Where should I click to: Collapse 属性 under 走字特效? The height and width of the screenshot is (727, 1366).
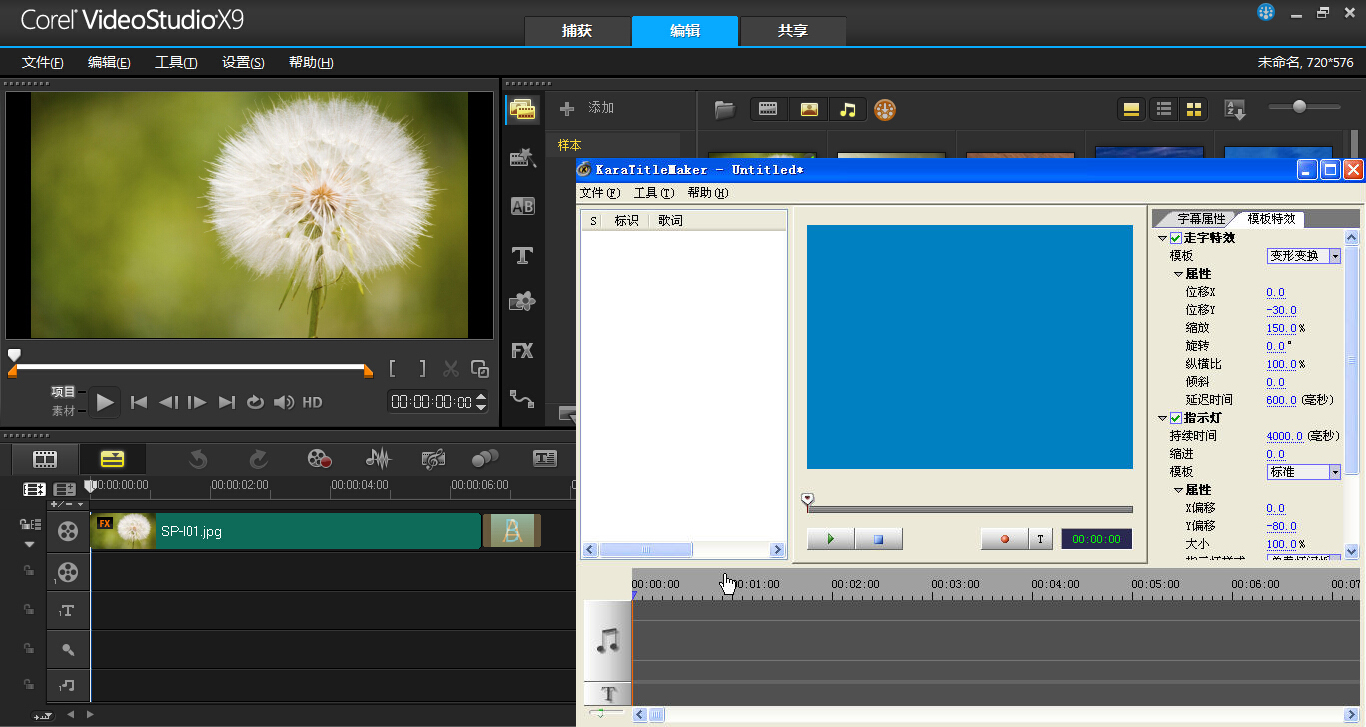click(1179, 274)
